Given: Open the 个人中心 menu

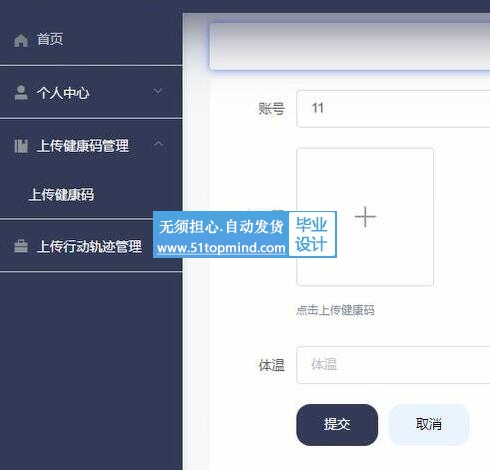Looking at the screenshot, I should (x=91, y=92).
